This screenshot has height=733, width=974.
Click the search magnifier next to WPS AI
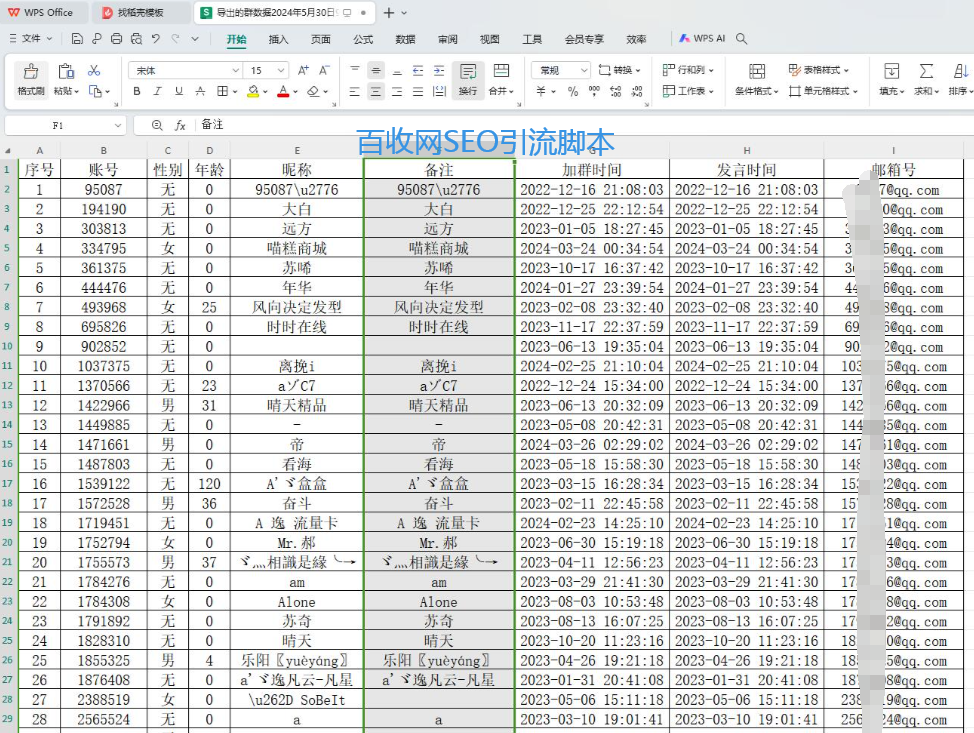[x=741, y=39]
